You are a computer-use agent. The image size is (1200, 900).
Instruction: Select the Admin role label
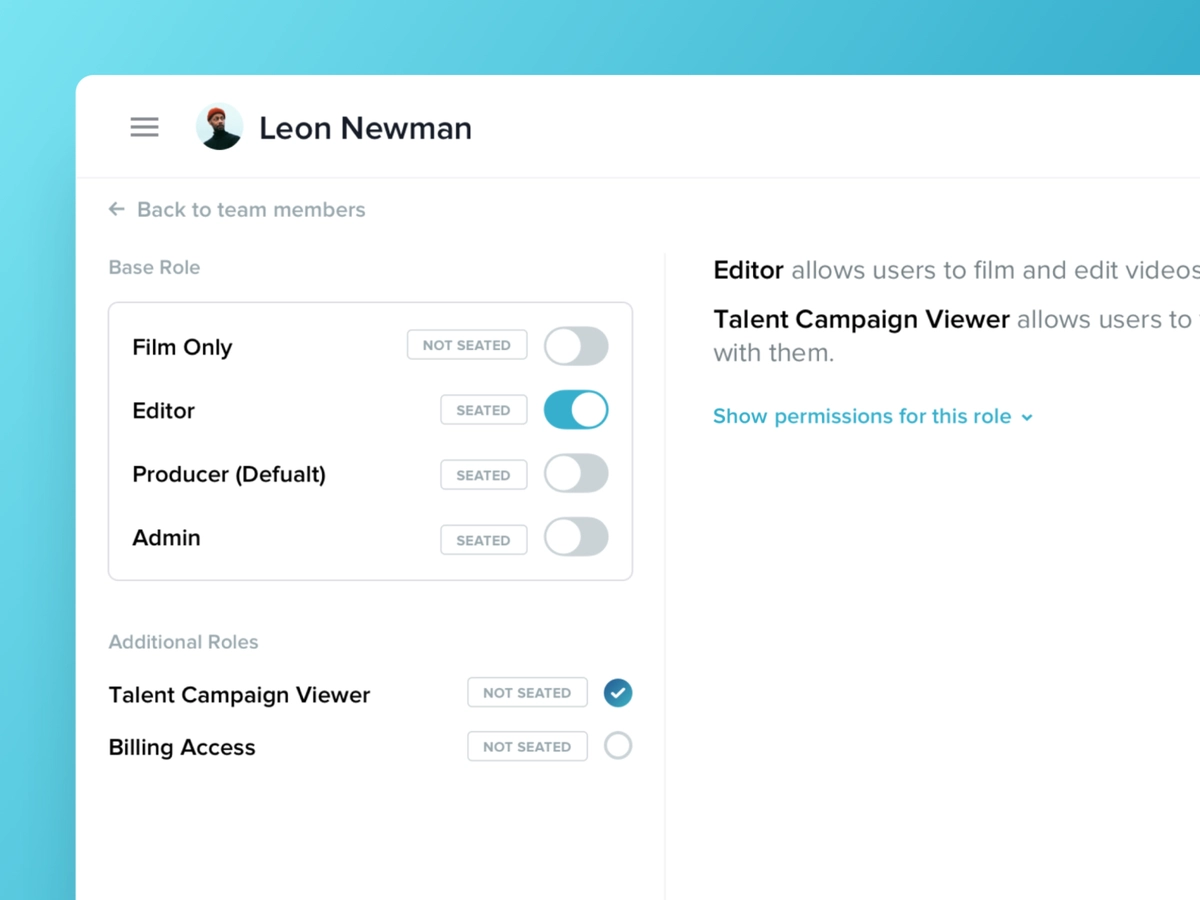click(x=166, y=538)
